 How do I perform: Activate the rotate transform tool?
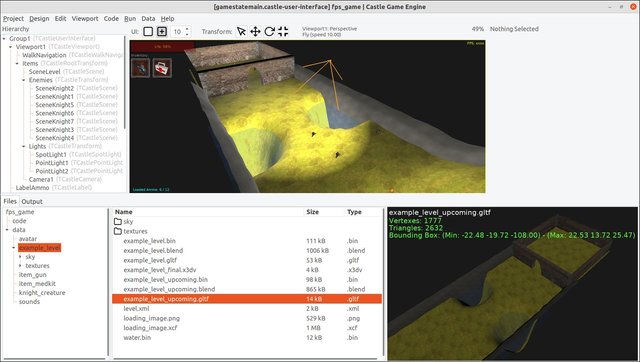[x=269, y=31]
